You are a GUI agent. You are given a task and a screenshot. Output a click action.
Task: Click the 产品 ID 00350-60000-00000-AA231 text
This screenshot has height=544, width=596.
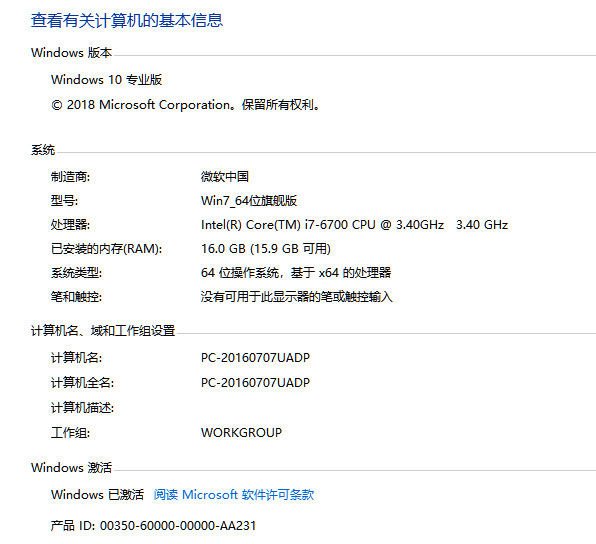[x=153, y=526]
